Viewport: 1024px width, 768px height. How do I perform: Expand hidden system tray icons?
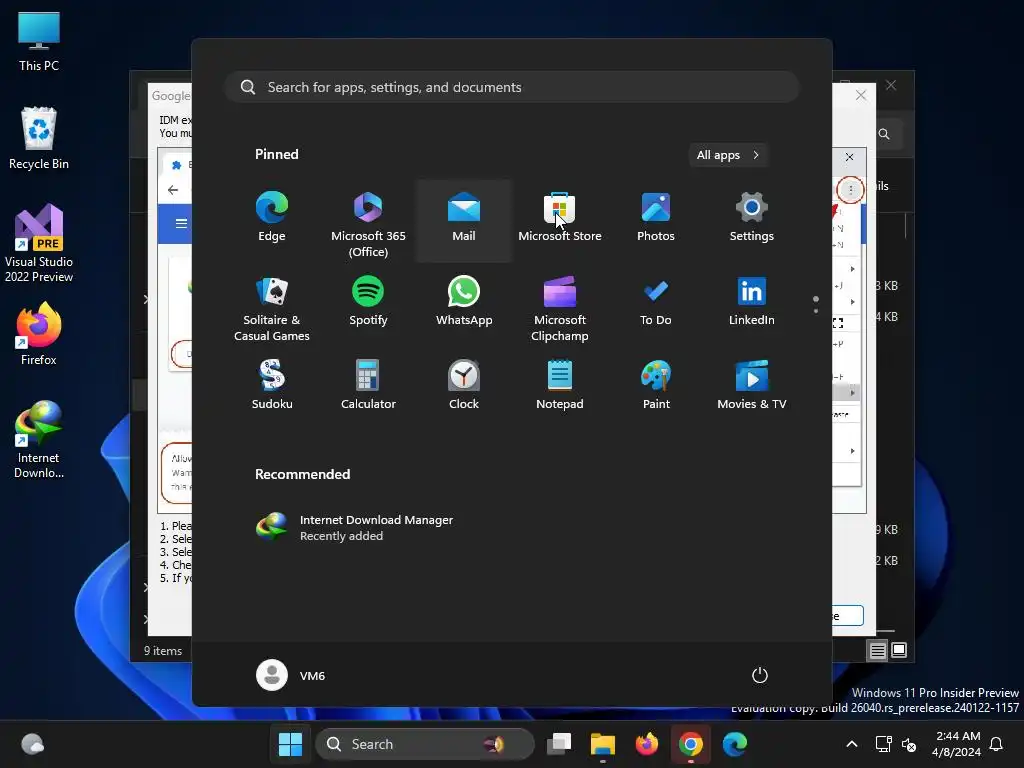pyautogui.click(x=852, y=744)
